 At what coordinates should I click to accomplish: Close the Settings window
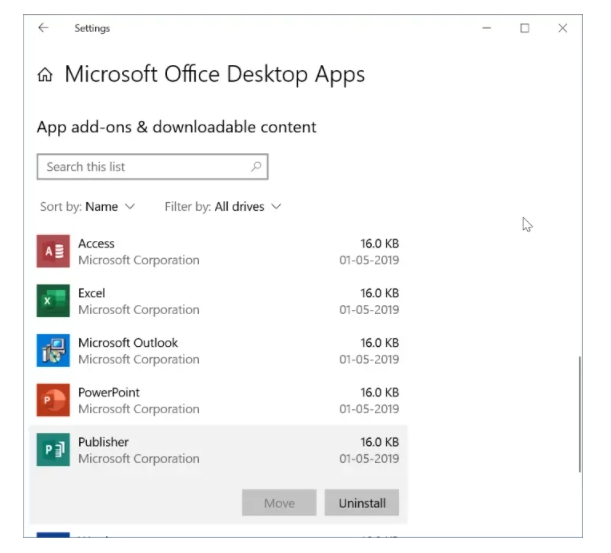coord(562,28)
